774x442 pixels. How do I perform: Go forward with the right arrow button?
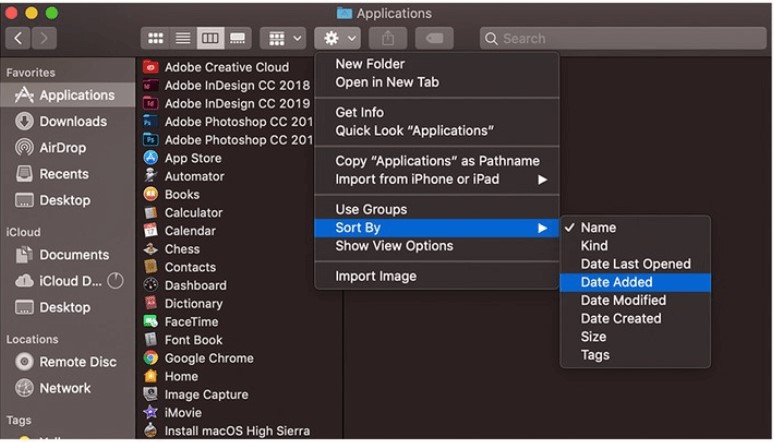click(44, 39)
